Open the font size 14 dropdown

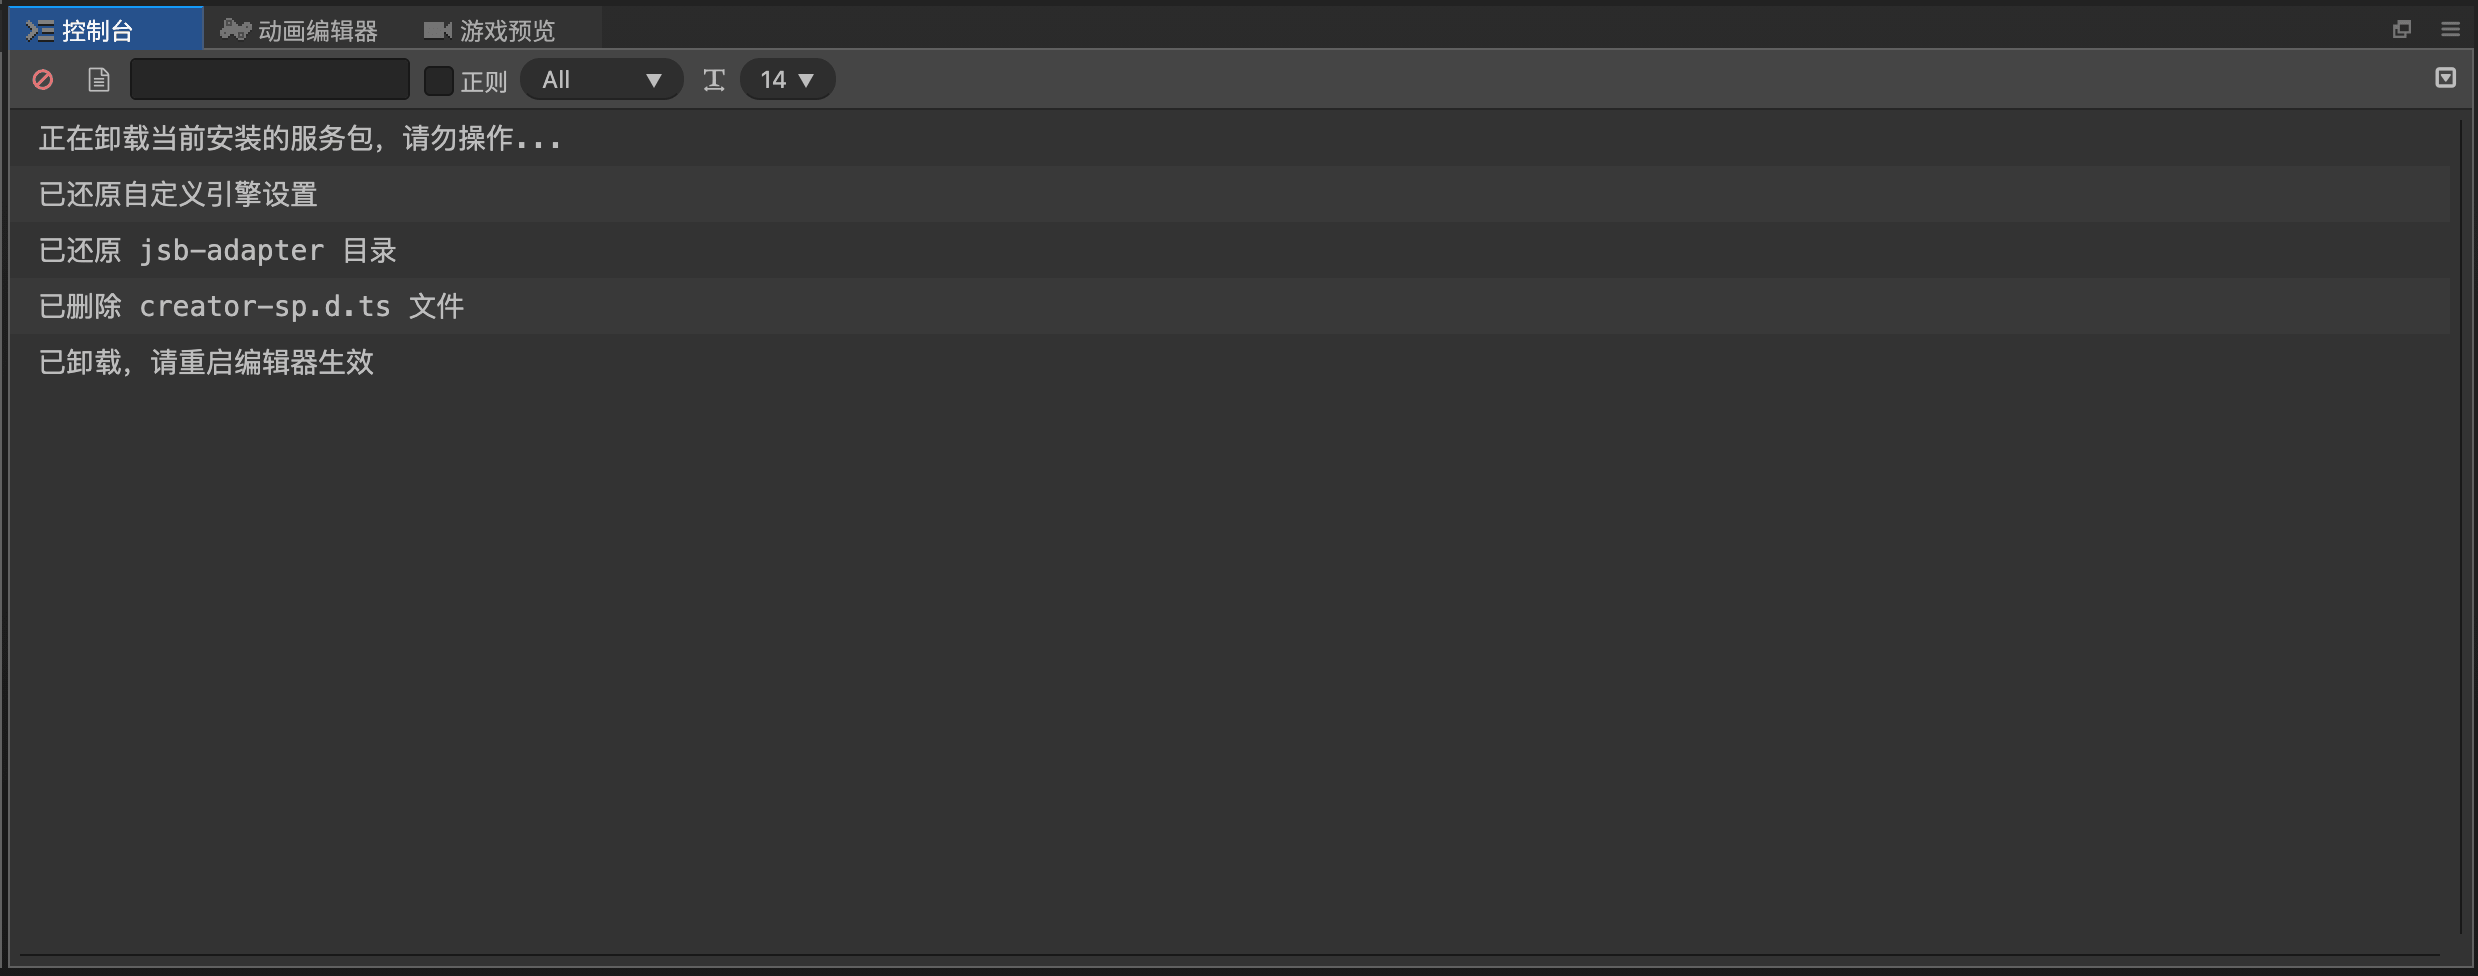788,80
